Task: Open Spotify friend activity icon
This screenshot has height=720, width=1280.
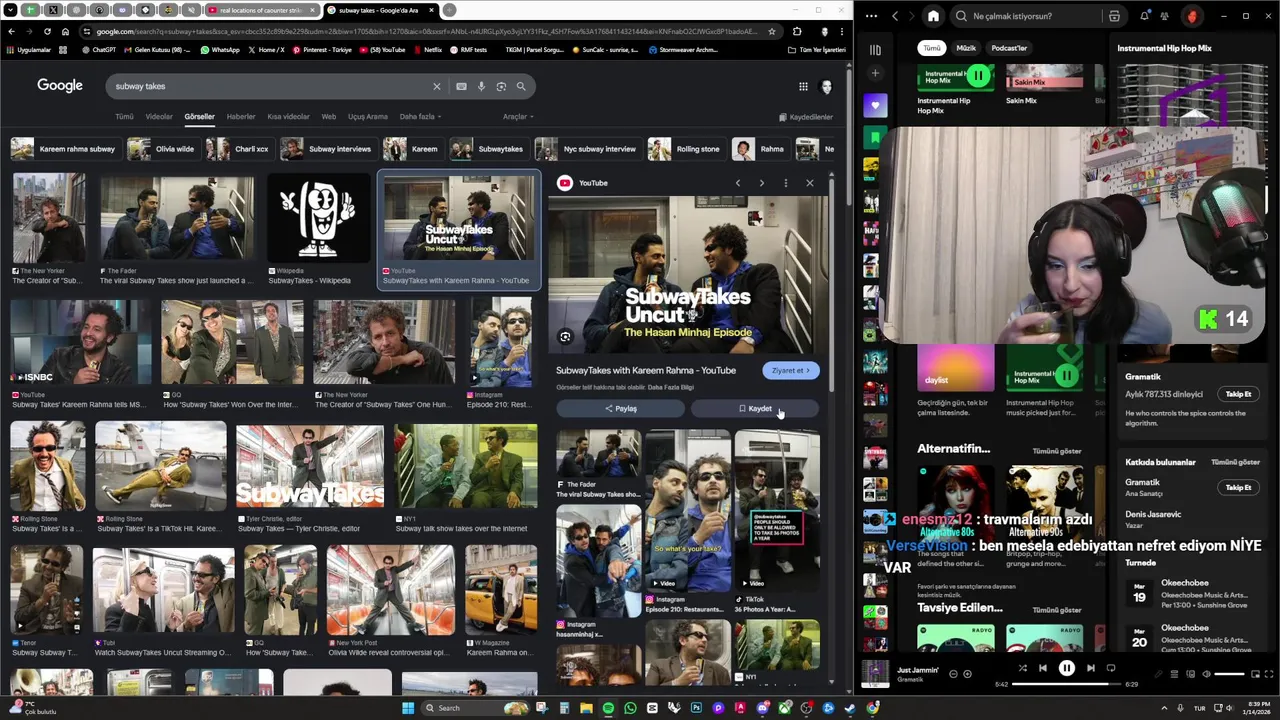Action: coord(1165,16)
